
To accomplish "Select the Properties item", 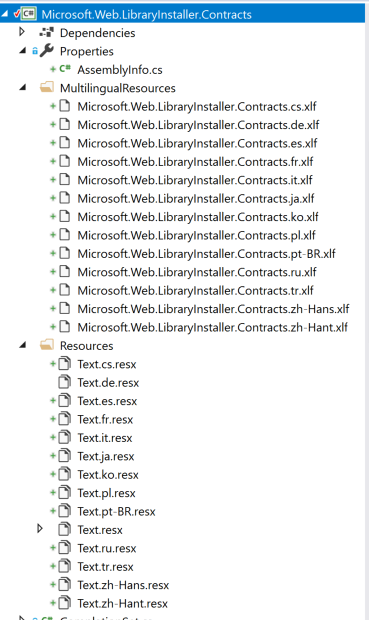I will coord(87,51).
